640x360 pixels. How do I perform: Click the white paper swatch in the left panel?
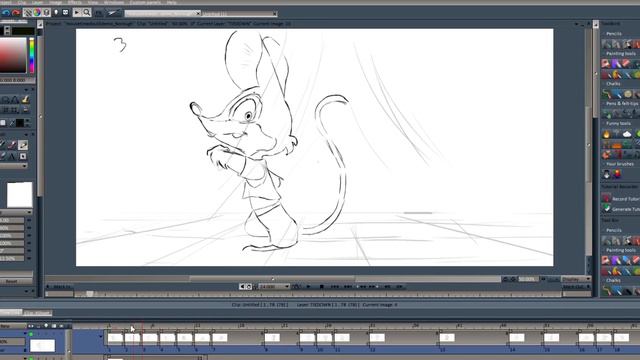click(20, 195)
